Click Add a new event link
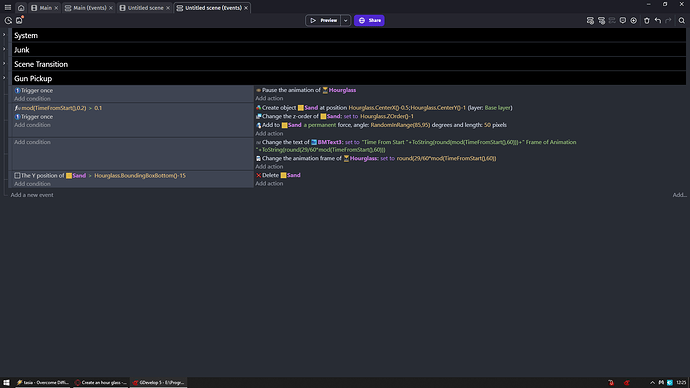This screenshot has height=388, width=690. click(32, 195)
